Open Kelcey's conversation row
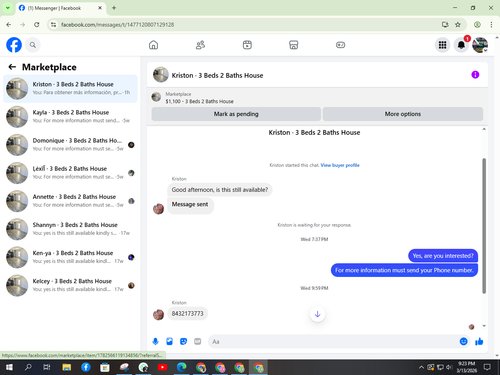500x375 pixels. pos(70,285)
